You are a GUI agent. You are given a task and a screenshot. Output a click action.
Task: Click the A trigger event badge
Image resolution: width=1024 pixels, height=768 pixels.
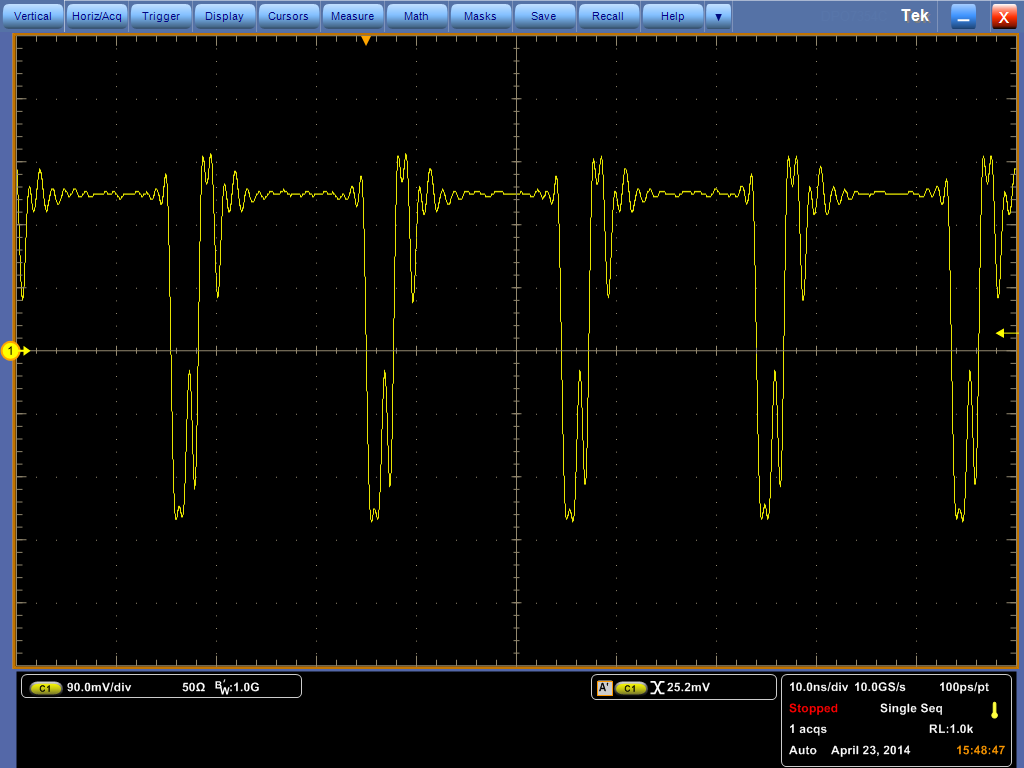click(x=605, y=688)
